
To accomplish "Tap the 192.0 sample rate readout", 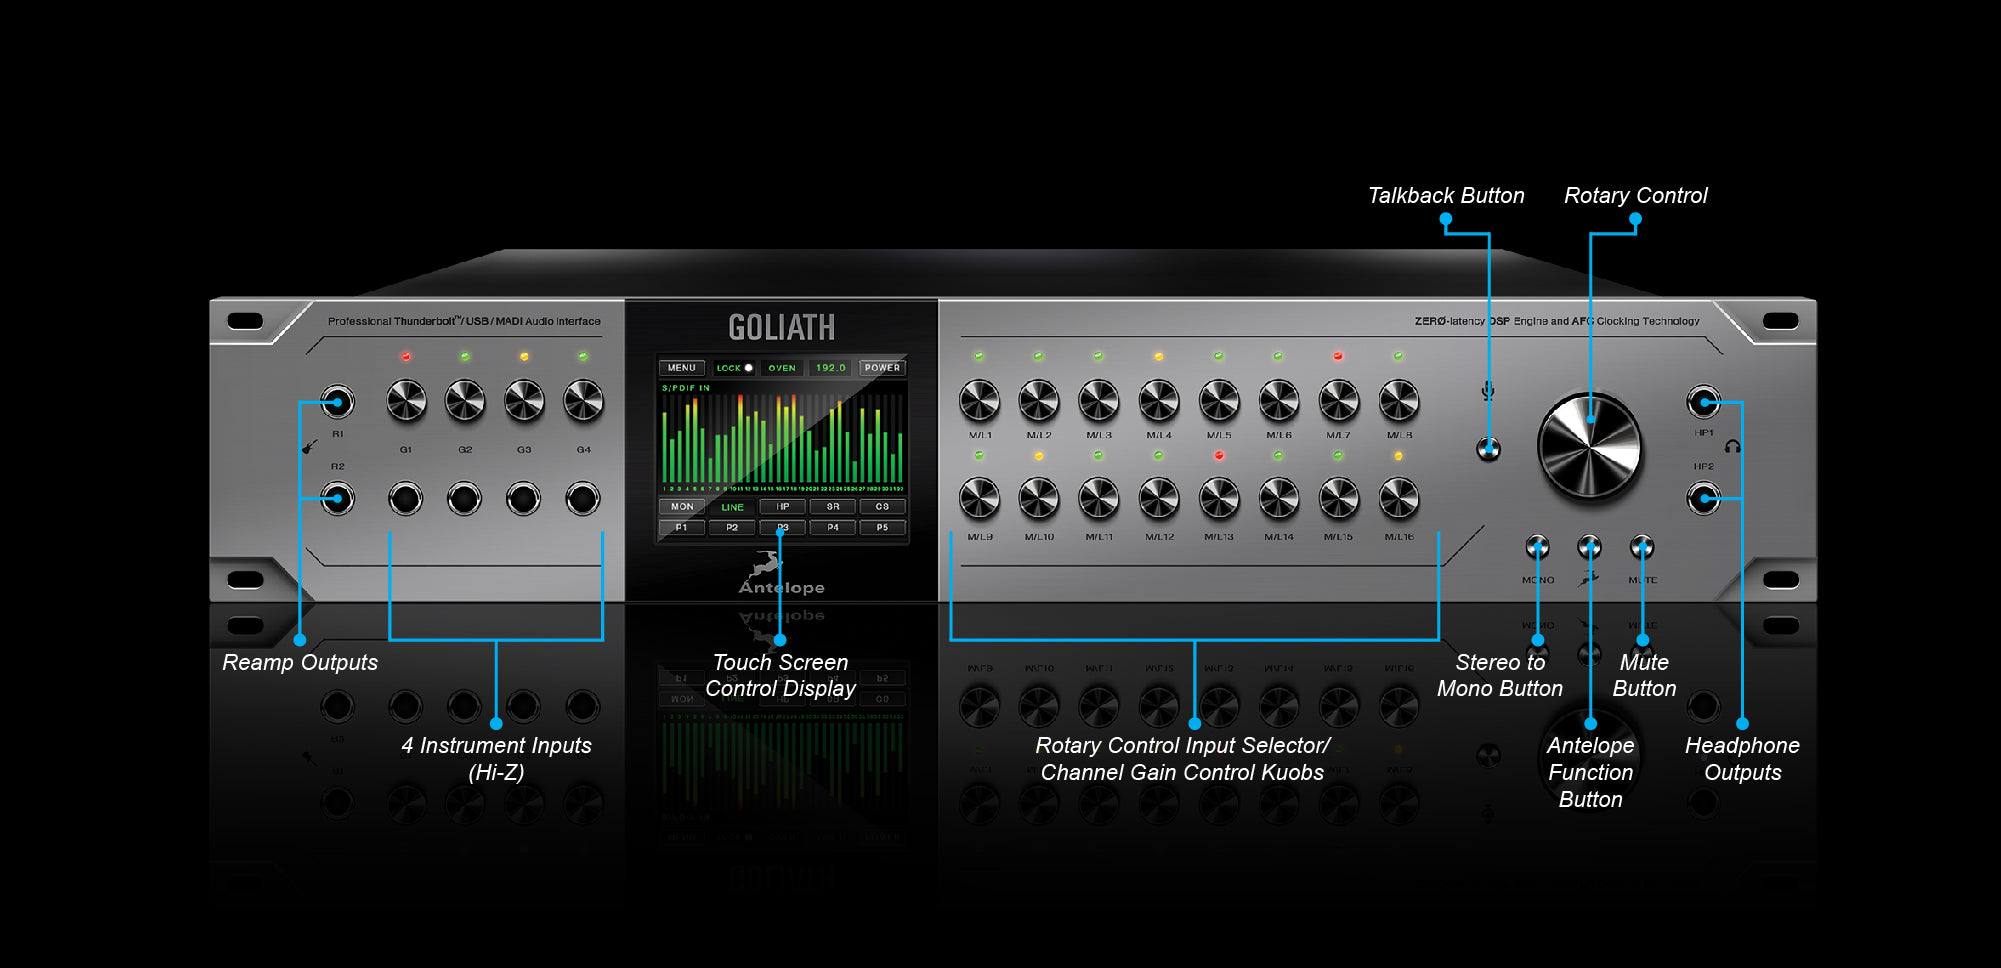I will (x=831, y=368).
